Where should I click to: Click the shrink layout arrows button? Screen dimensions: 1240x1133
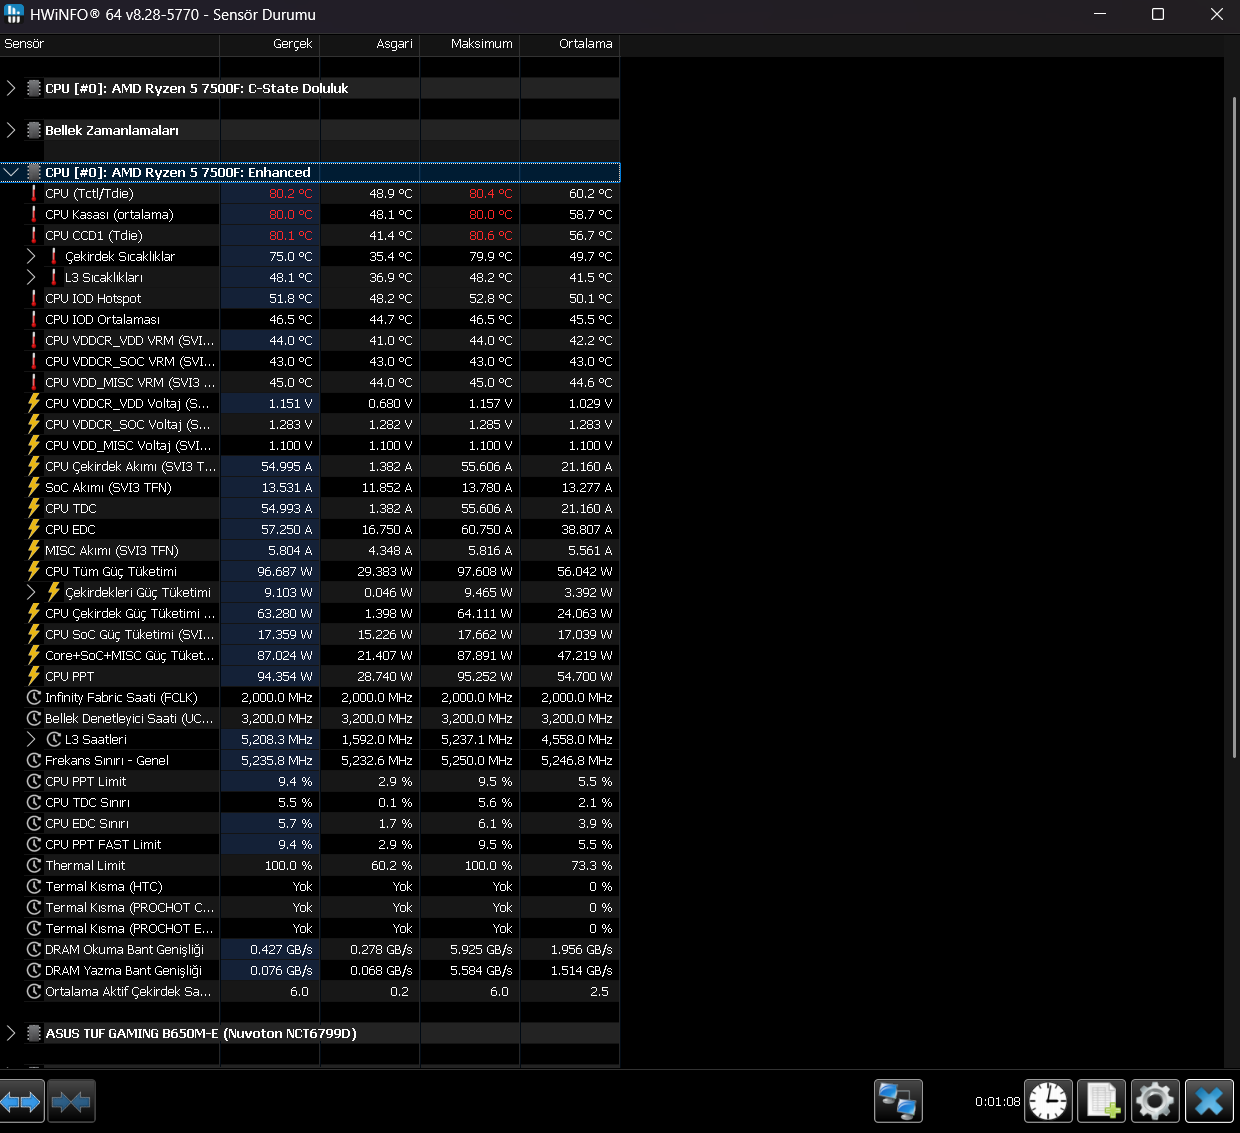click(x=71, y=1101)
